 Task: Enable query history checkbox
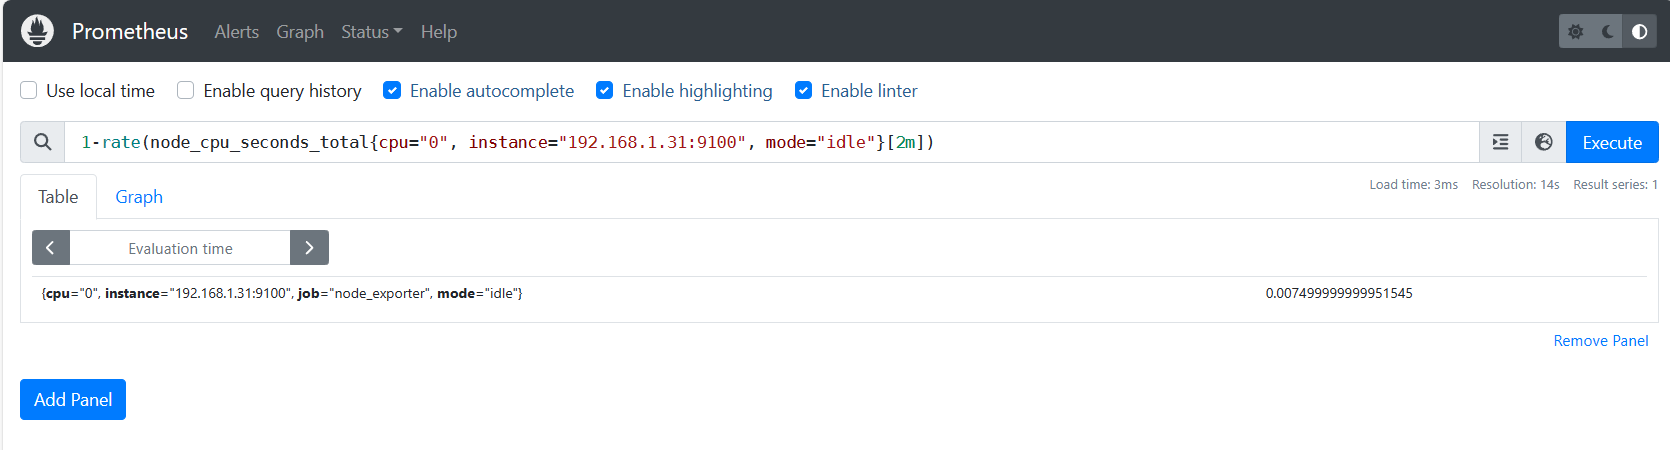tap(185, 90)
